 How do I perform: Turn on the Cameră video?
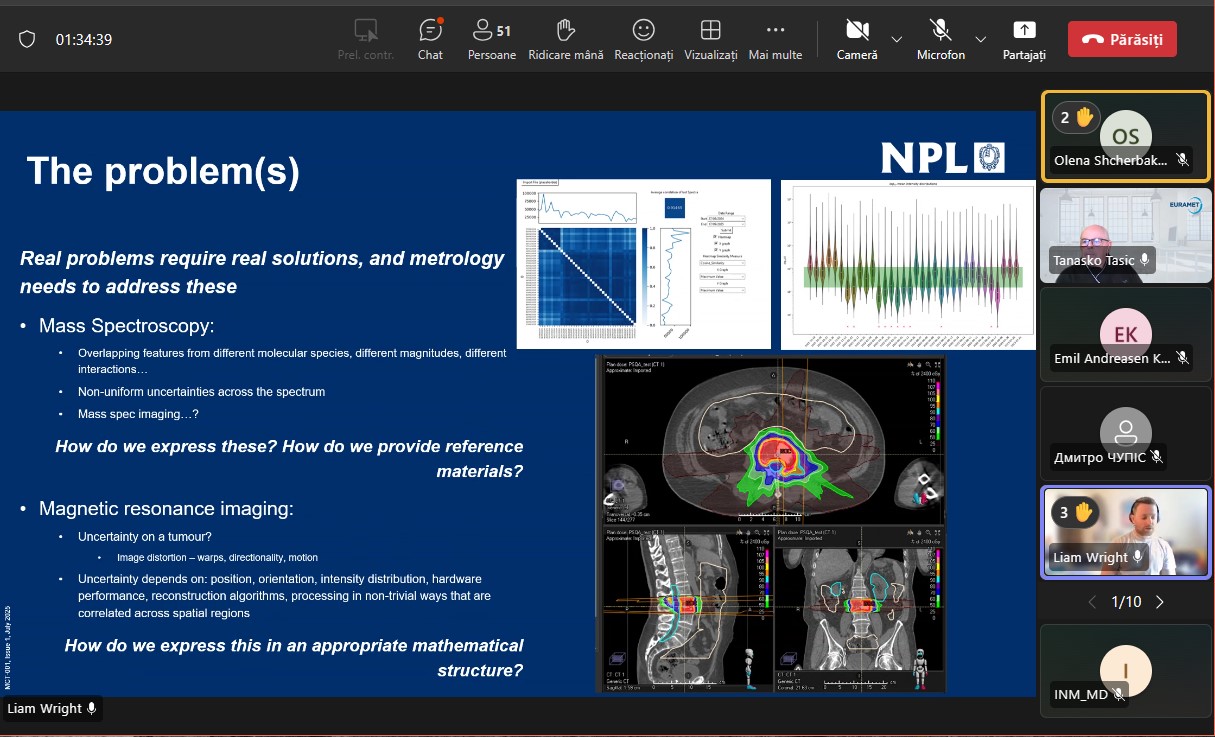click(x=856, y=39)
